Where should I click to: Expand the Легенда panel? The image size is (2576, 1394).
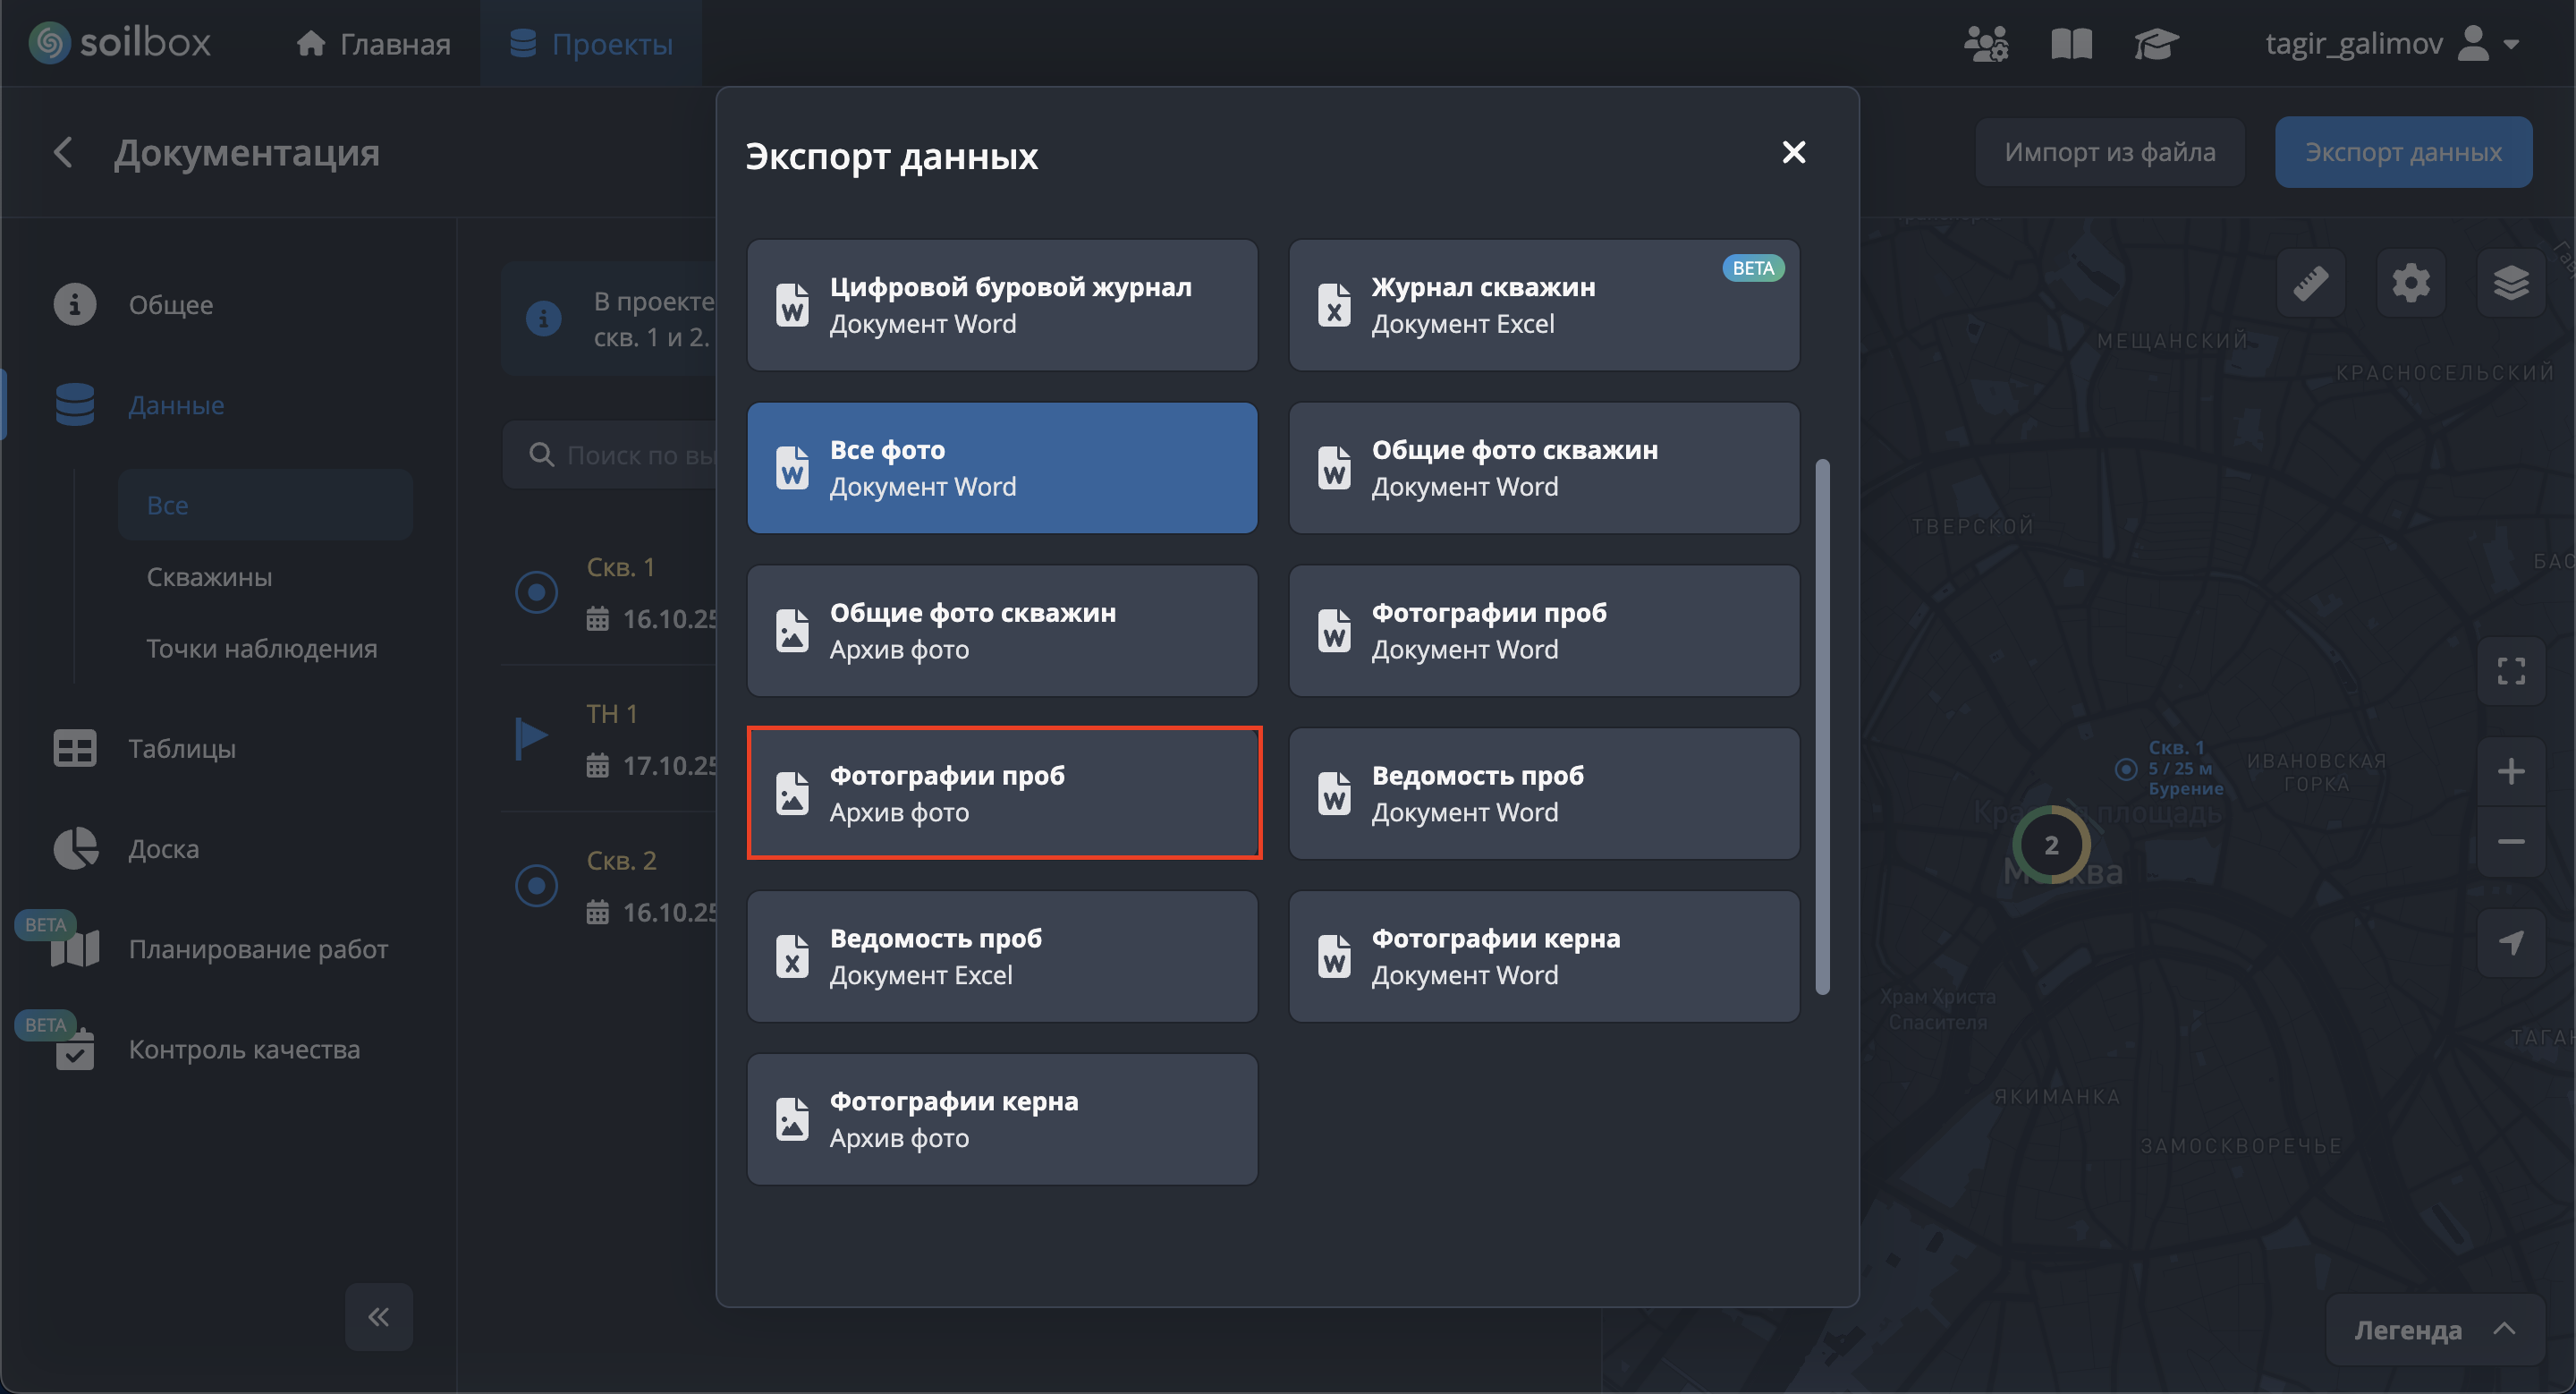click(2434, 1330)
